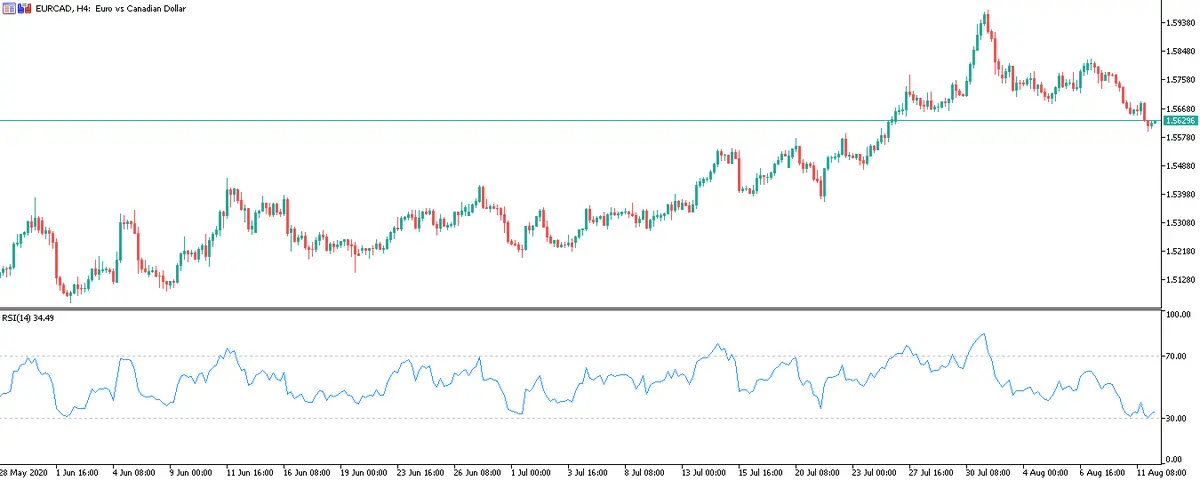Grab the divider between price chart and RSI
This screenshot has height=481, width=1200.
click(x=580, y=308)
